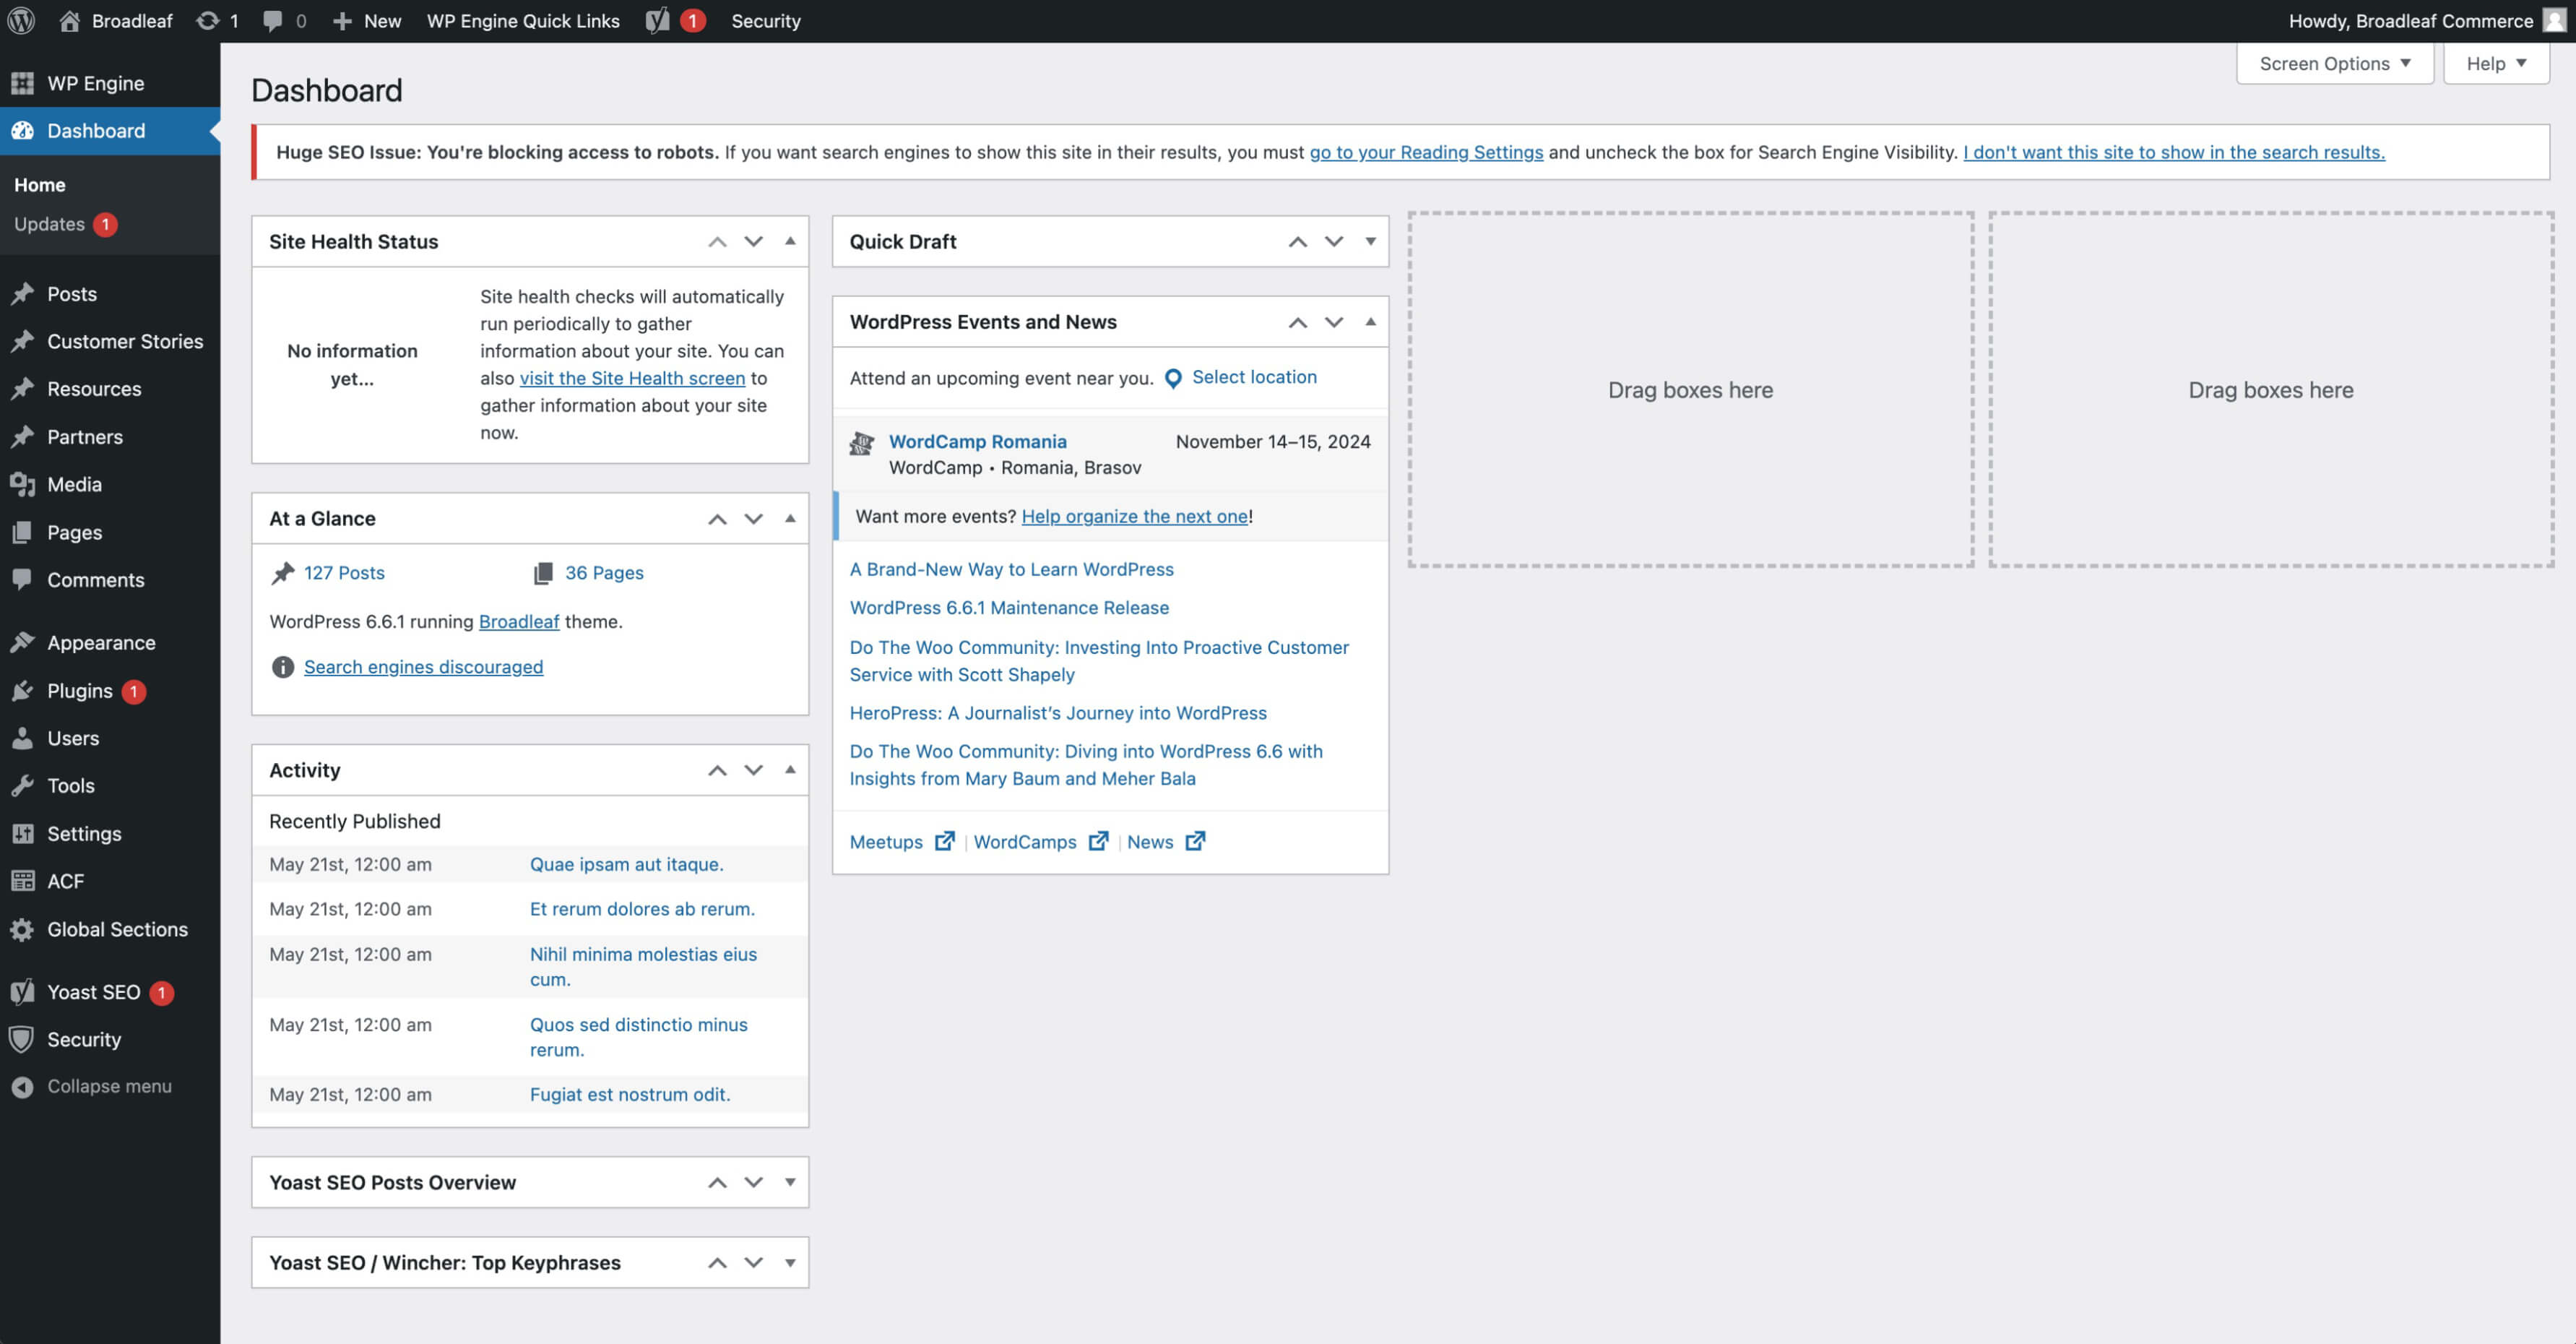Click the user avatar next to Howdy
The image size is (2576, 1344).
point(2555,20)
